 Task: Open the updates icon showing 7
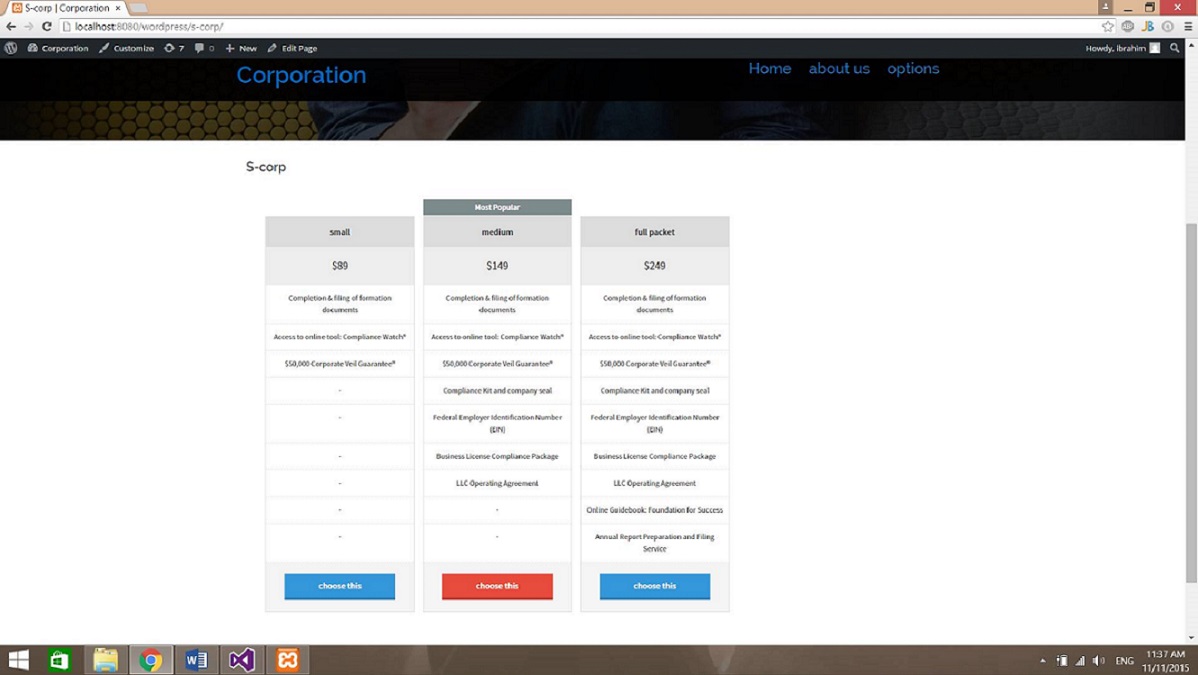[x=174, y=48]
